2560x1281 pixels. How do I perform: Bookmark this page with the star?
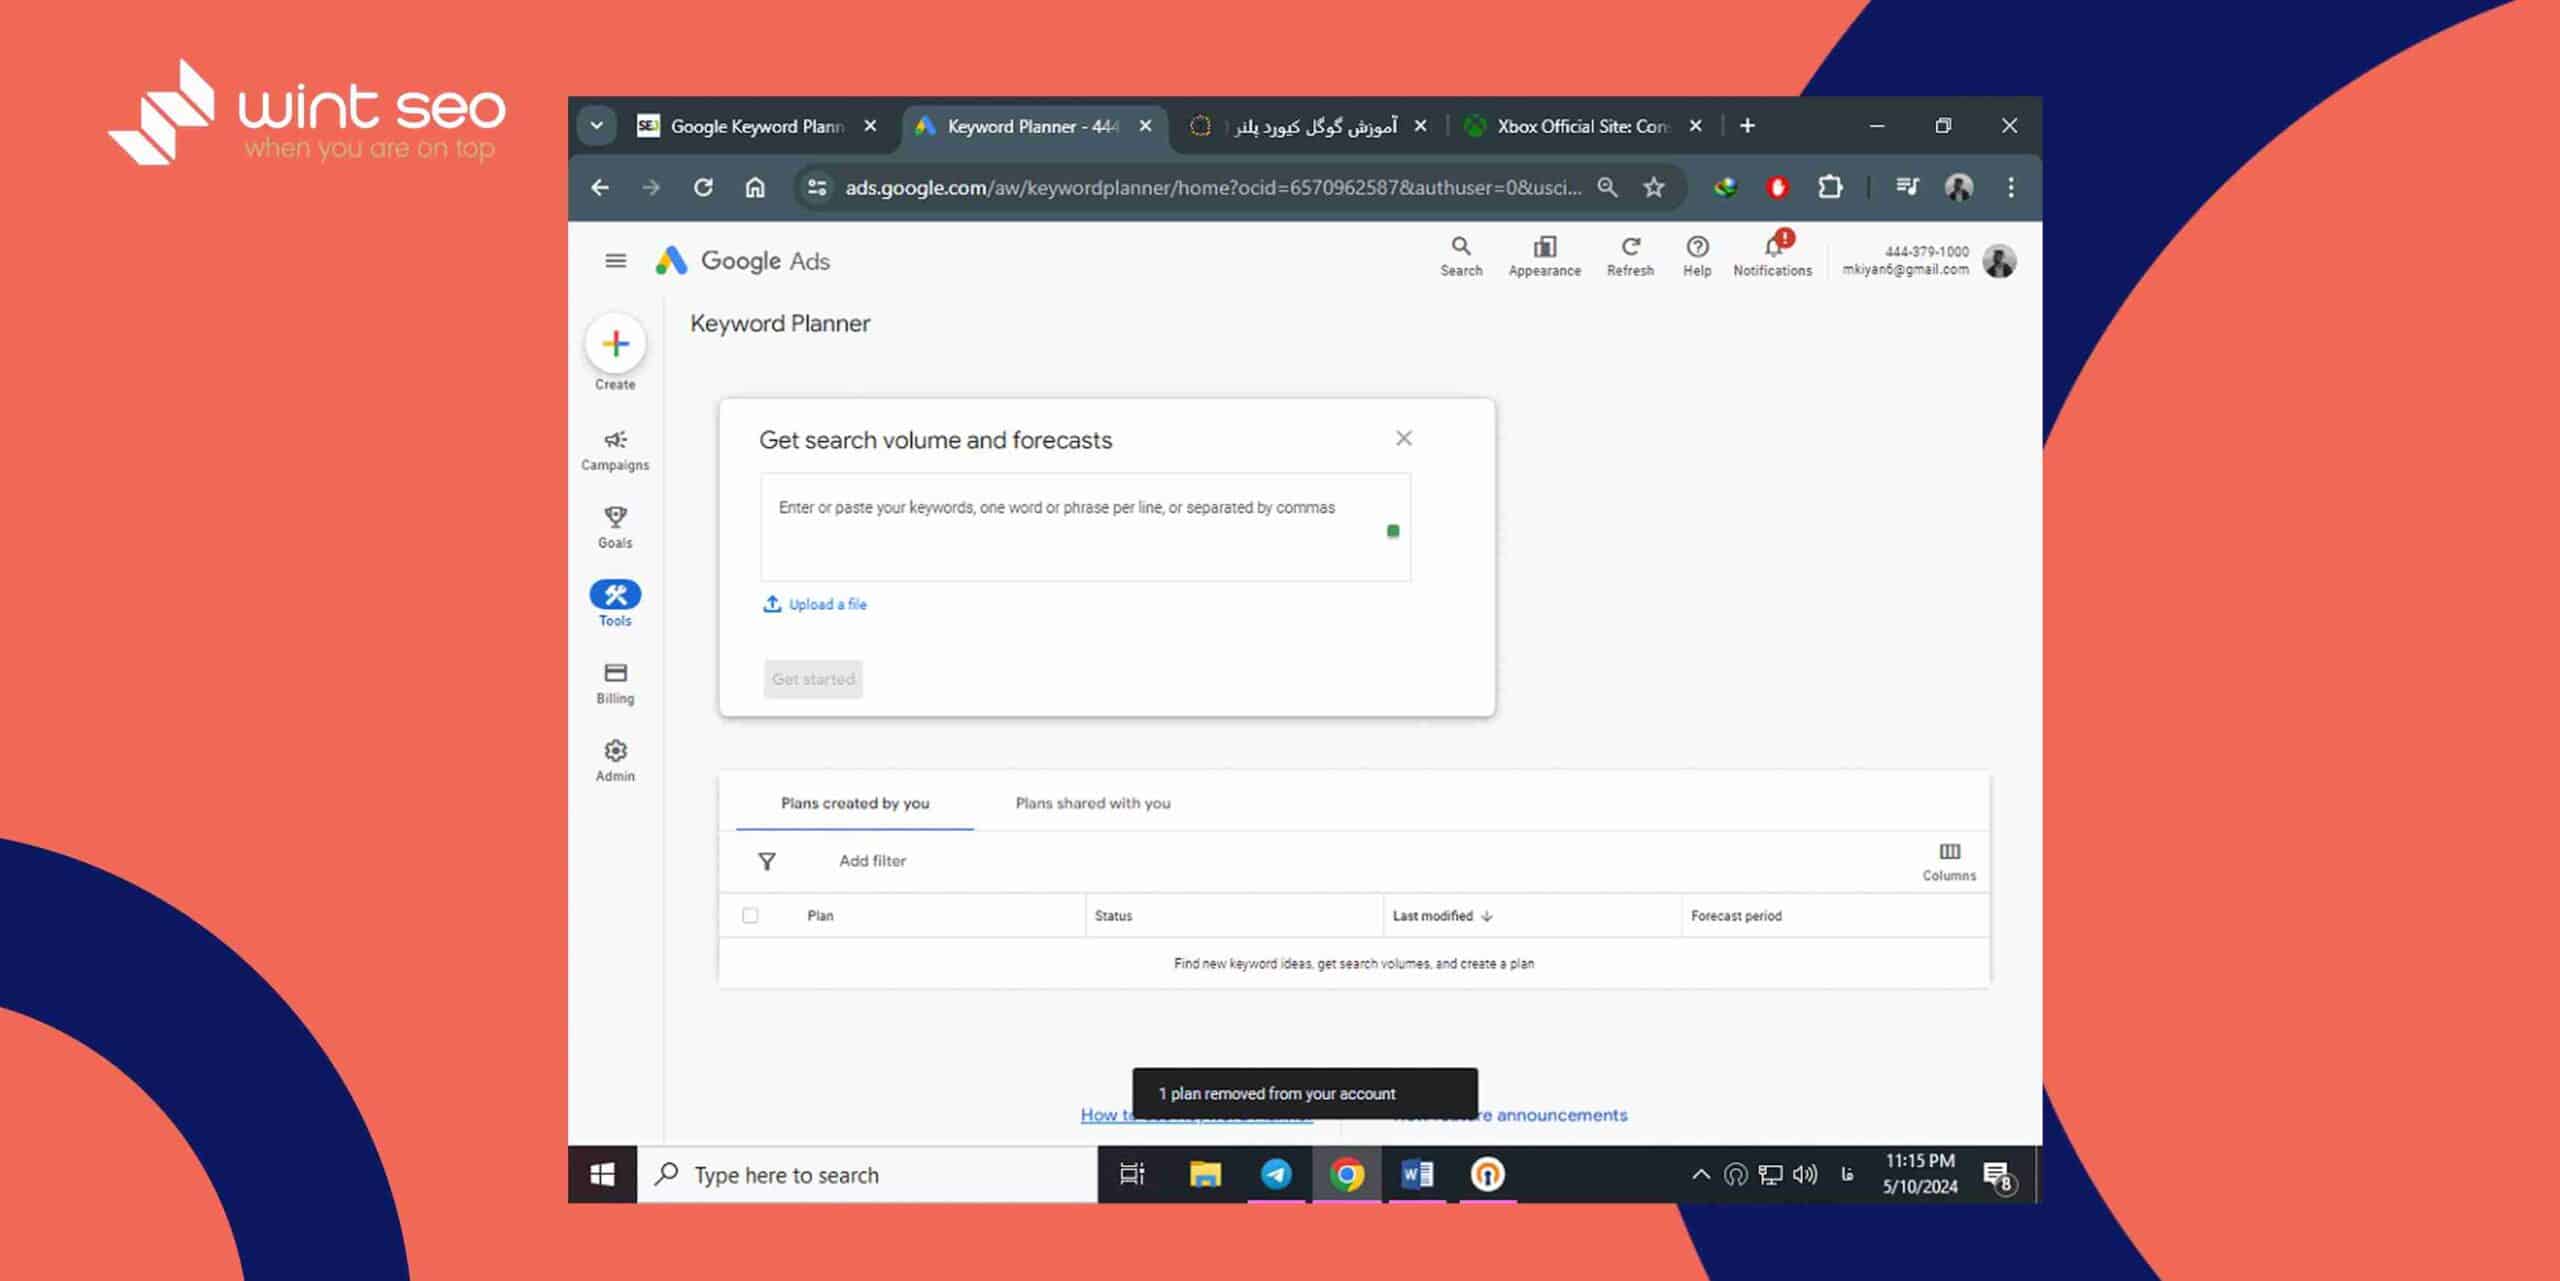1654,187
